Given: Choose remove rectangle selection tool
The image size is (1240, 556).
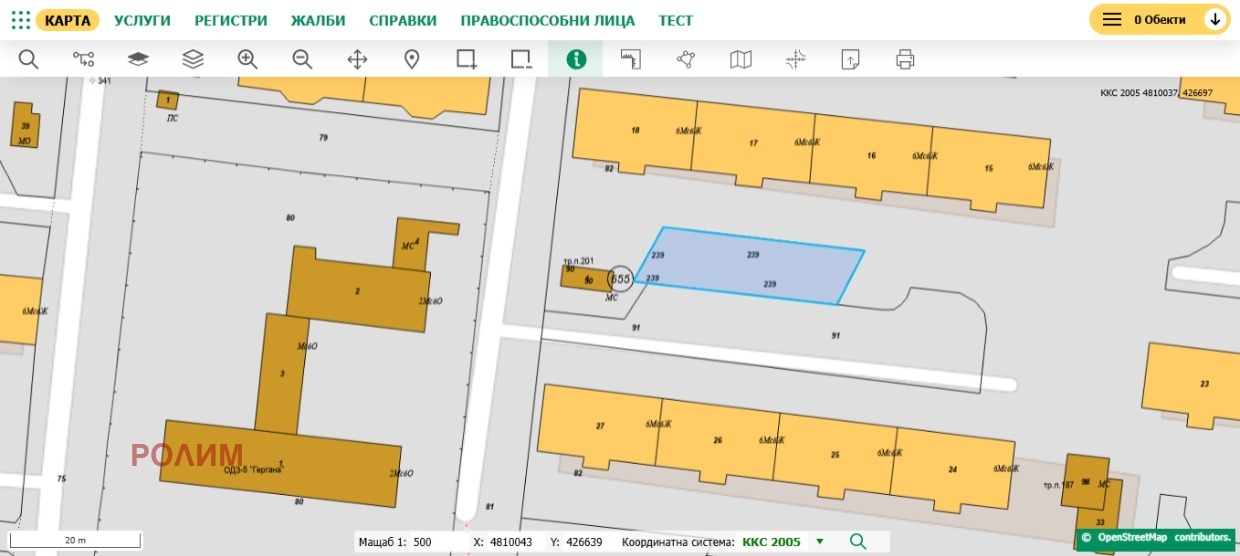Looking at the screenshot, I should [x=521, y=59].
